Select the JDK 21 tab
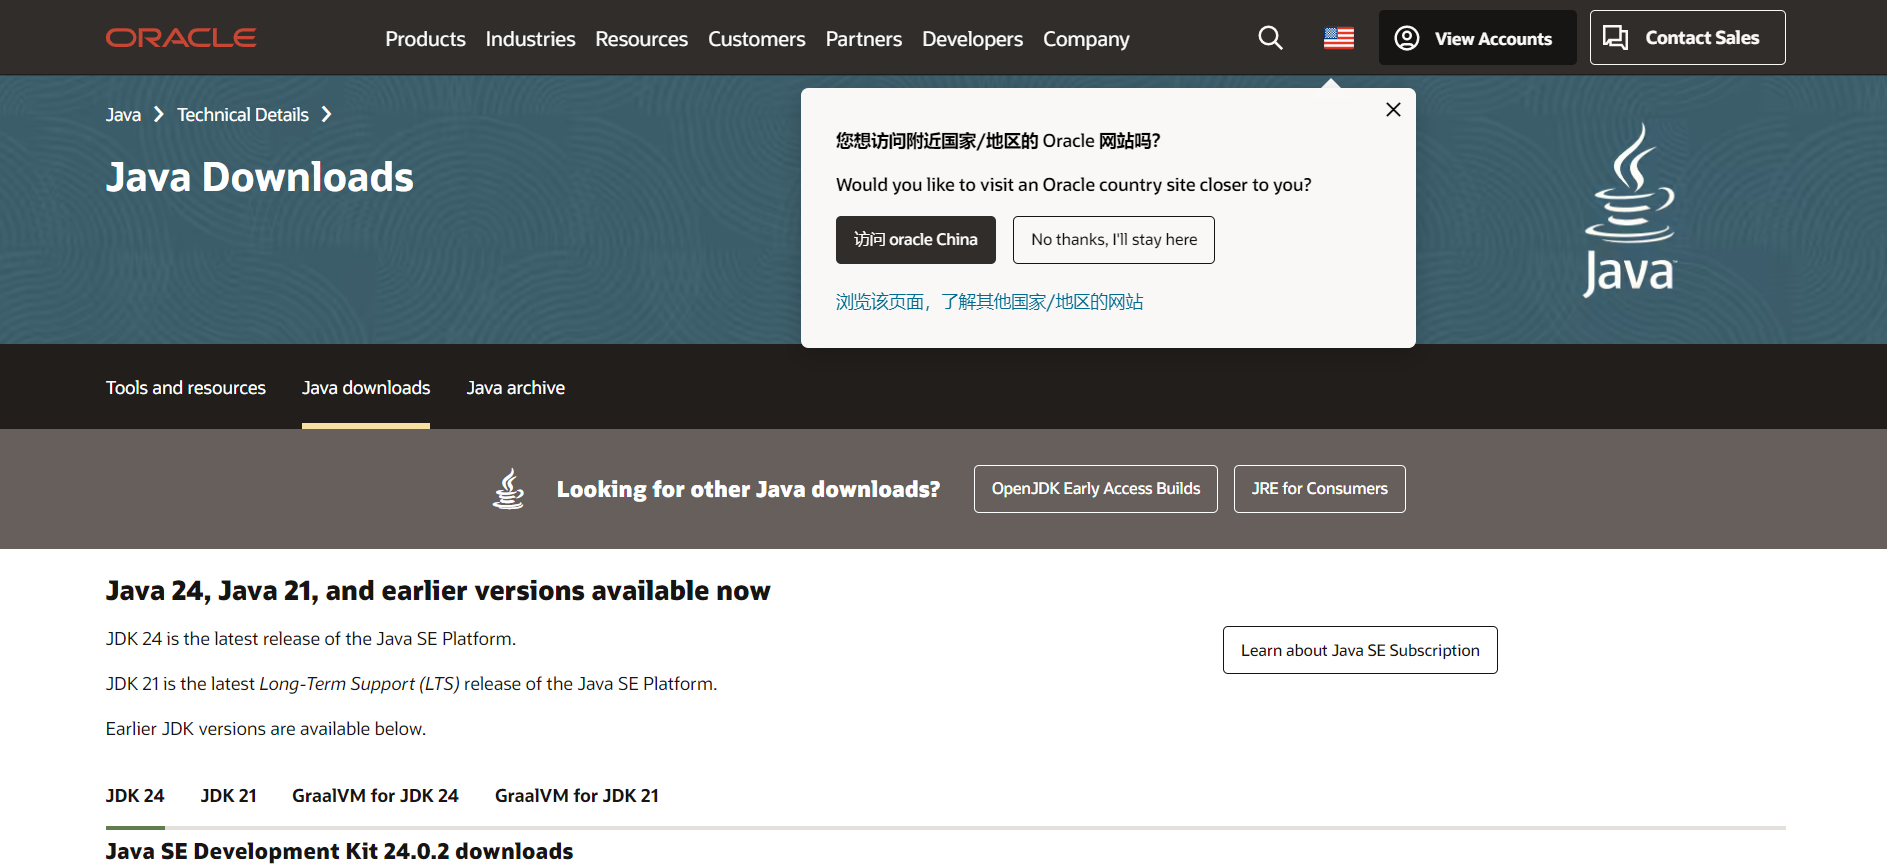1887x865 pixels. pyautogui.click(x=228, y=796)
